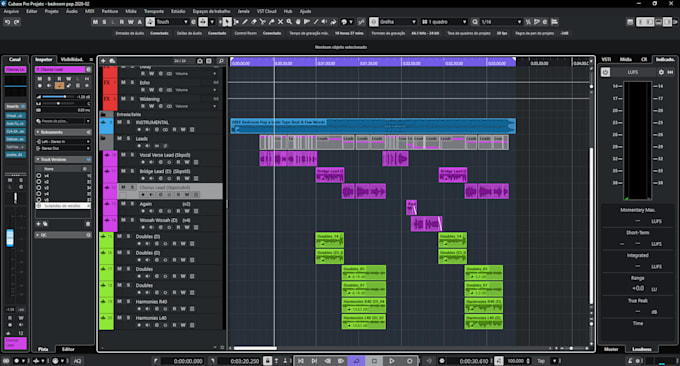The width and height of the screenshot is (680, 366).
Task: Select the Zoom magnifier tool
Action: [x=289, y=22]
